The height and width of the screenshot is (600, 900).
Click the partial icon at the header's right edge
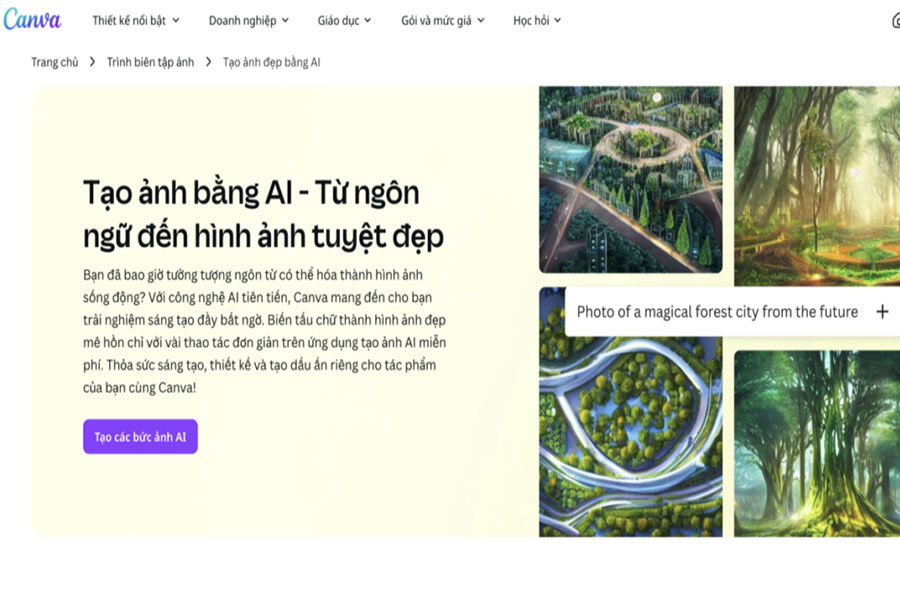point(896,21)
